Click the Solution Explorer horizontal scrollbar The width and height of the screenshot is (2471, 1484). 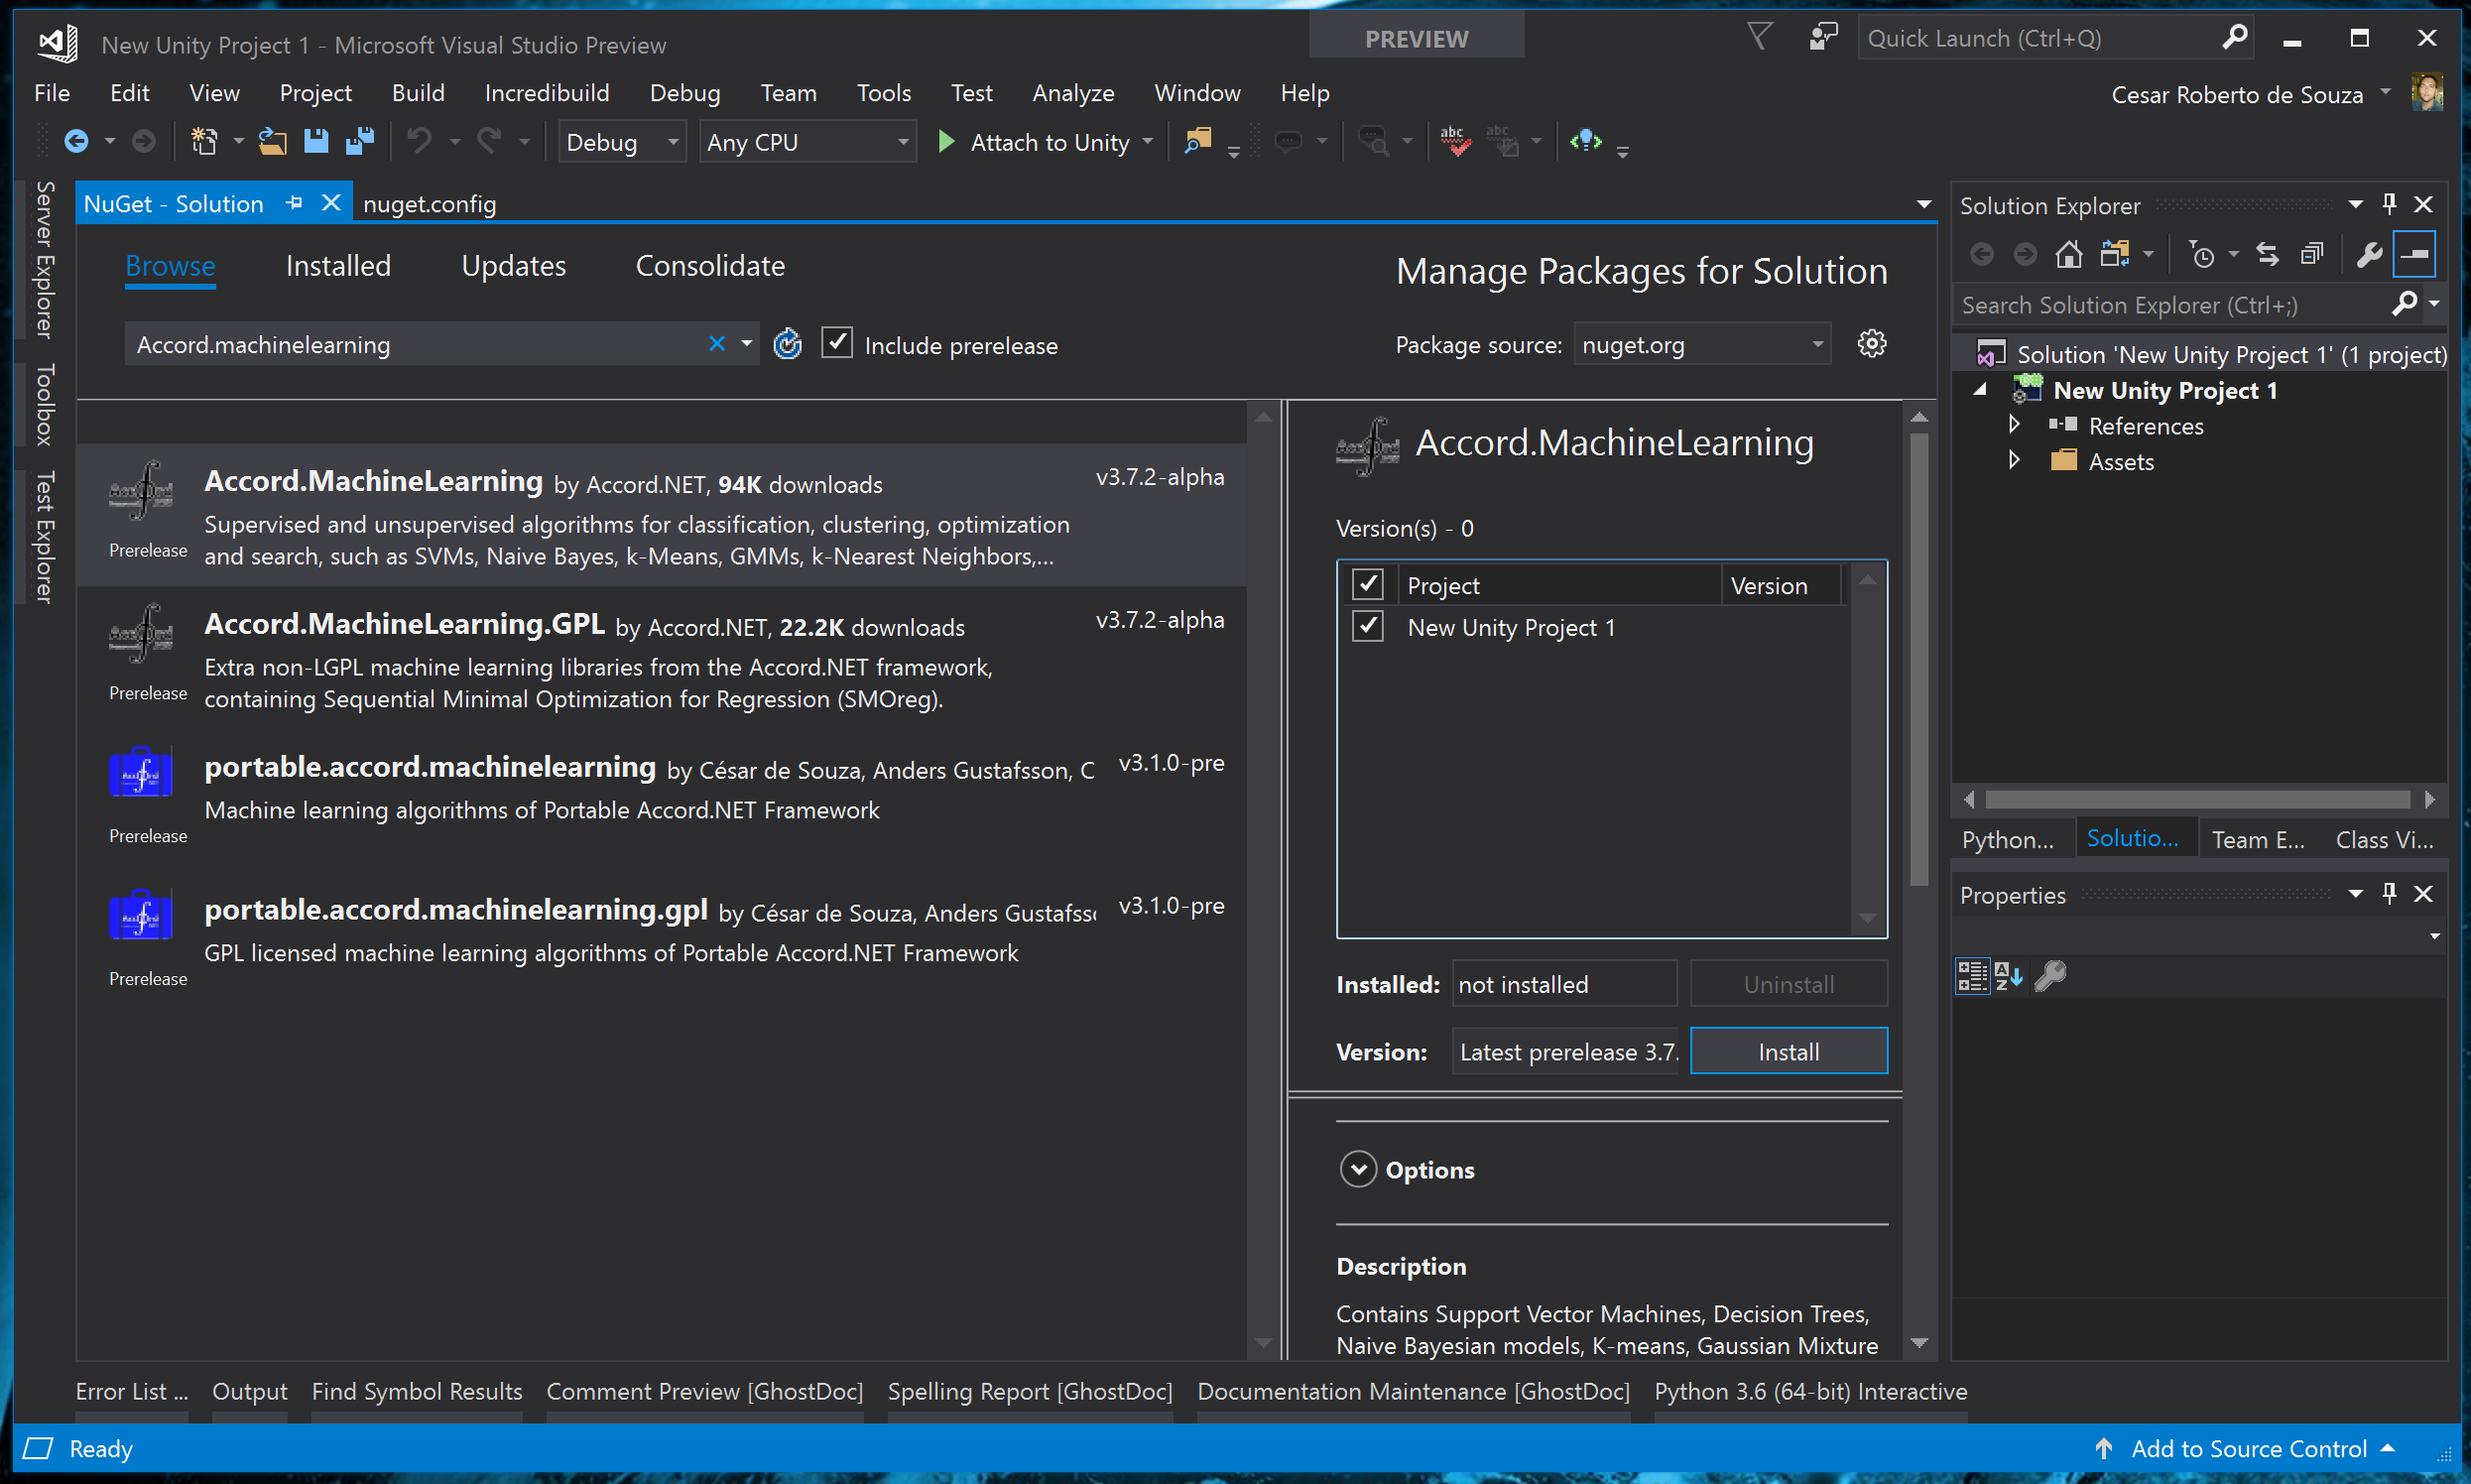pyautogui.click(x=2197, y=799)
